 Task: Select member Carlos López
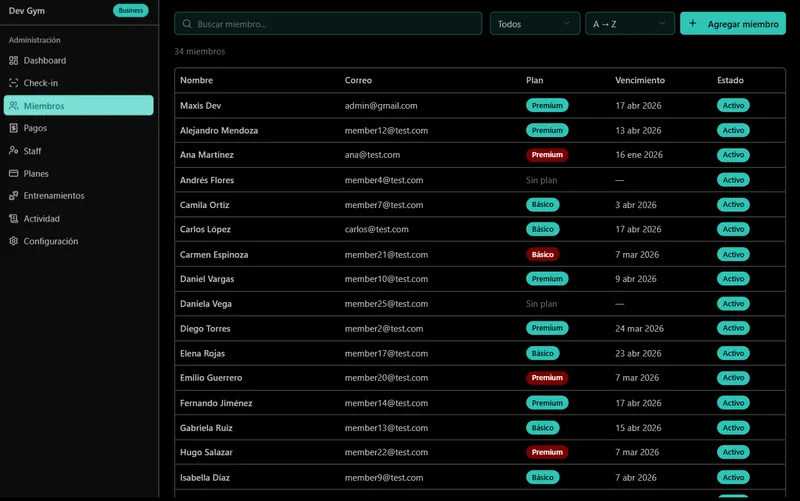click(x=205, y=229)
